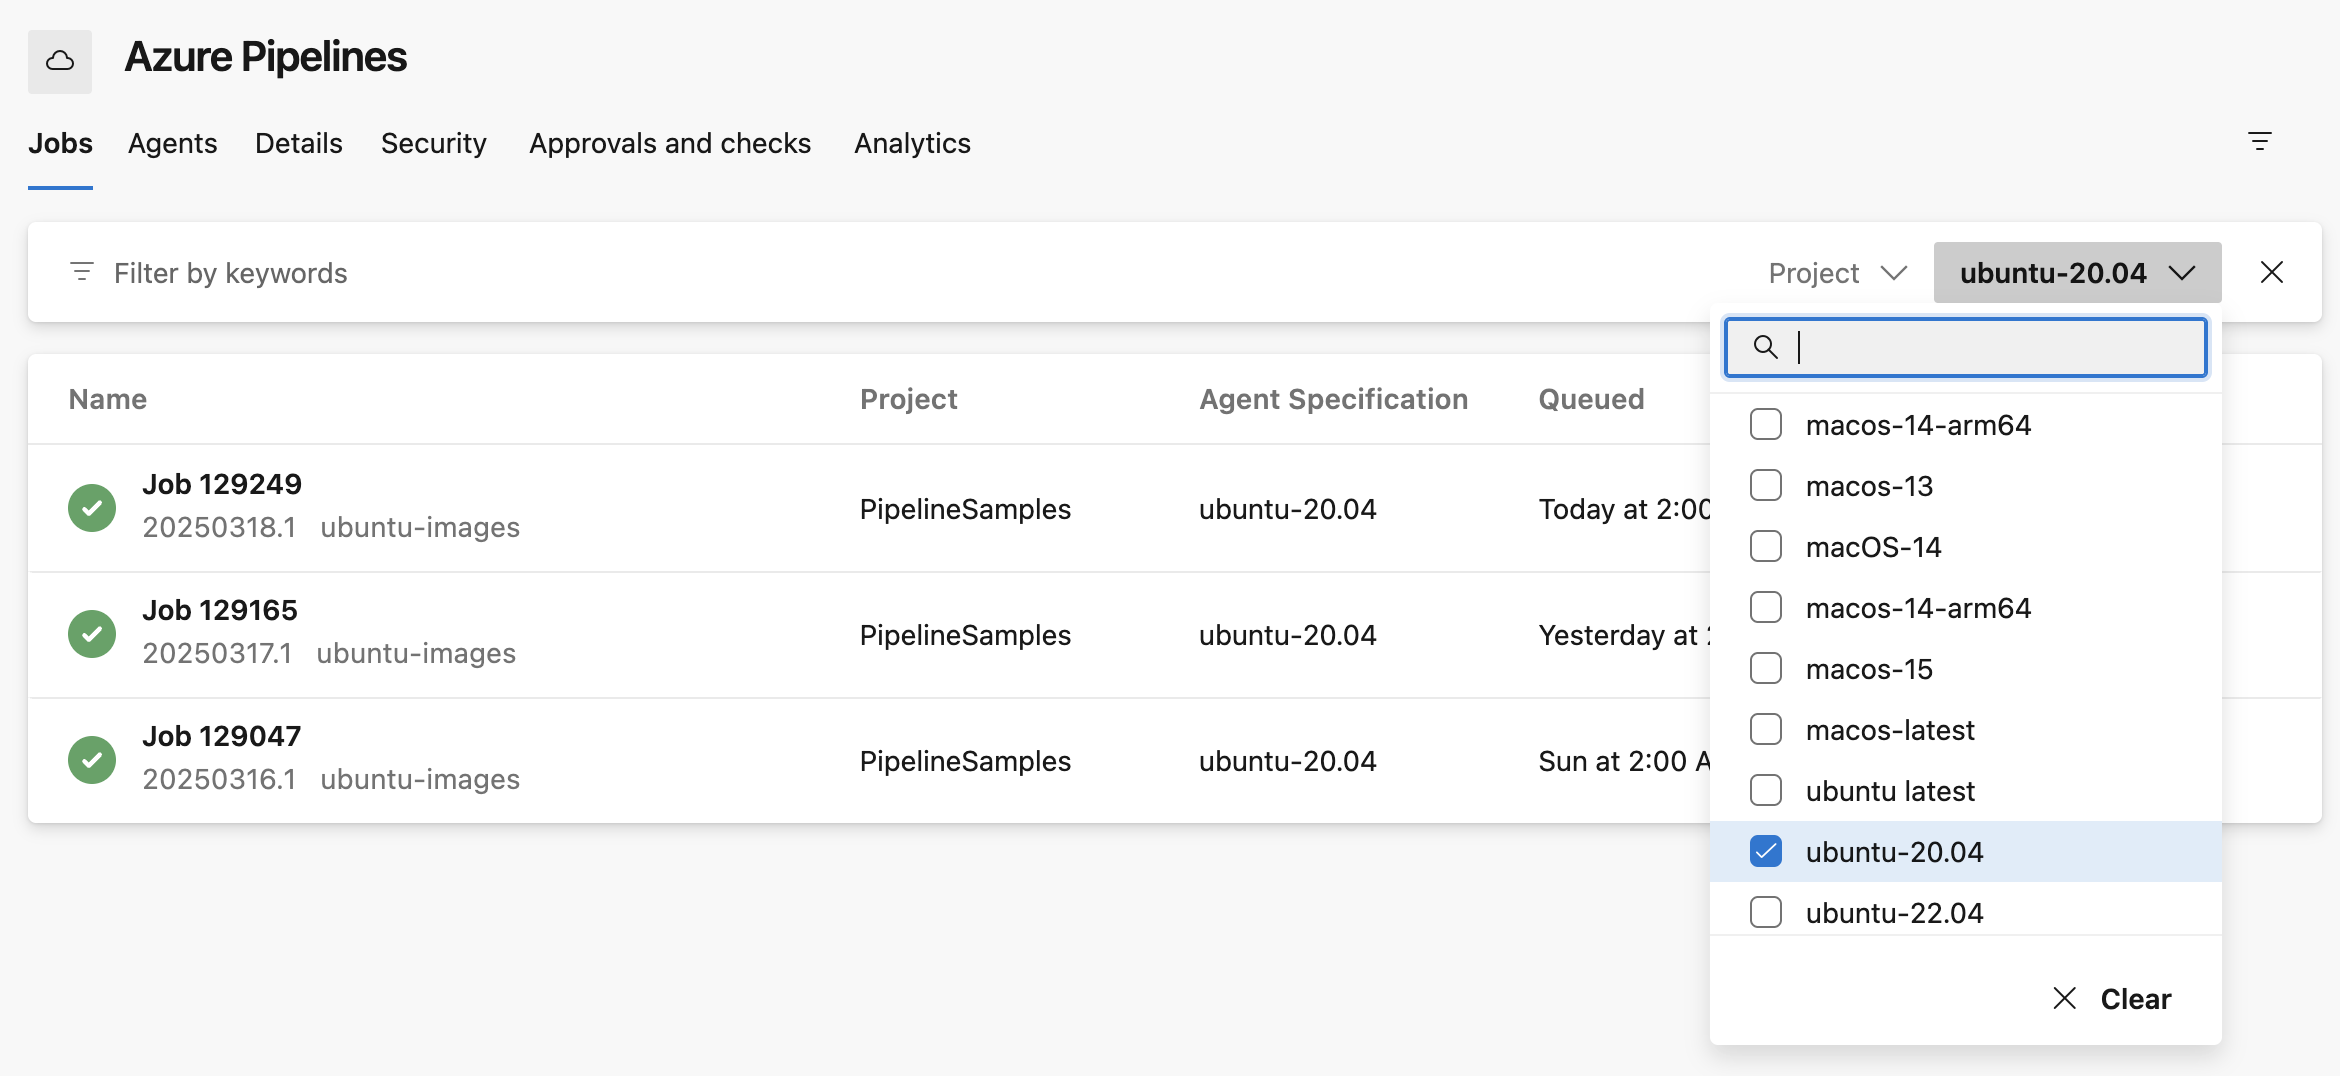Enable the ubuntu-22.04 checkbox

1765,912
